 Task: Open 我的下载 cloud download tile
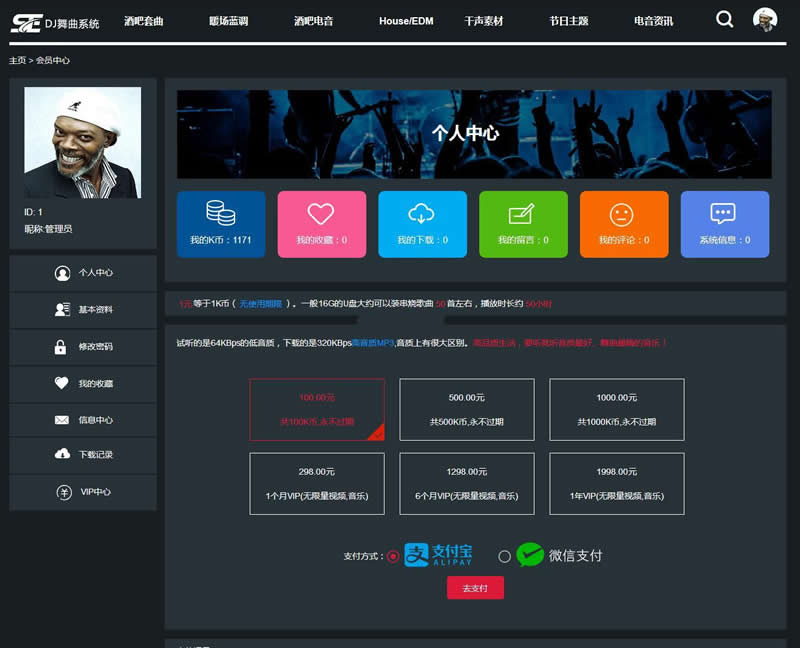(x=422, y=224)
